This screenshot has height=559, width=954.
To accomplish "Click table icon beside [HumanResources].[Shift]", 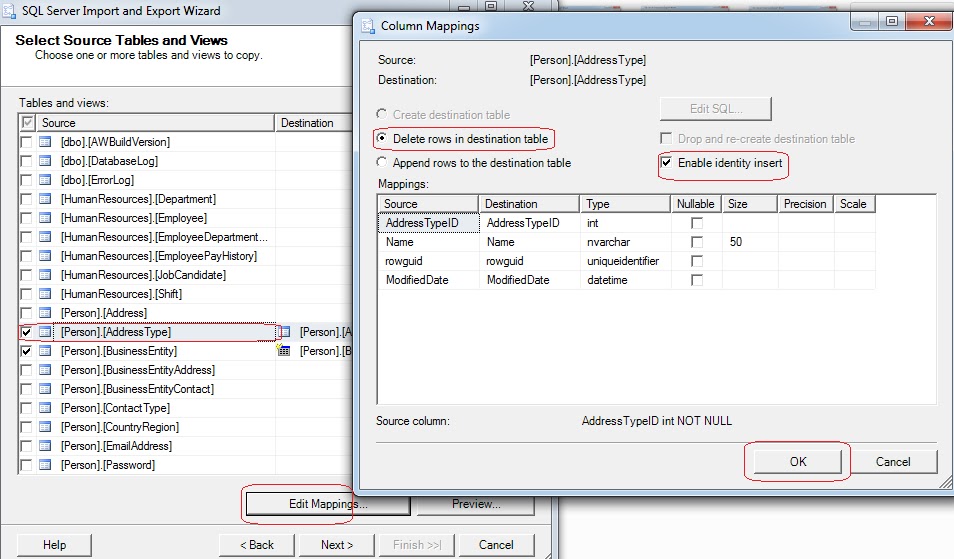I will 45,294.
